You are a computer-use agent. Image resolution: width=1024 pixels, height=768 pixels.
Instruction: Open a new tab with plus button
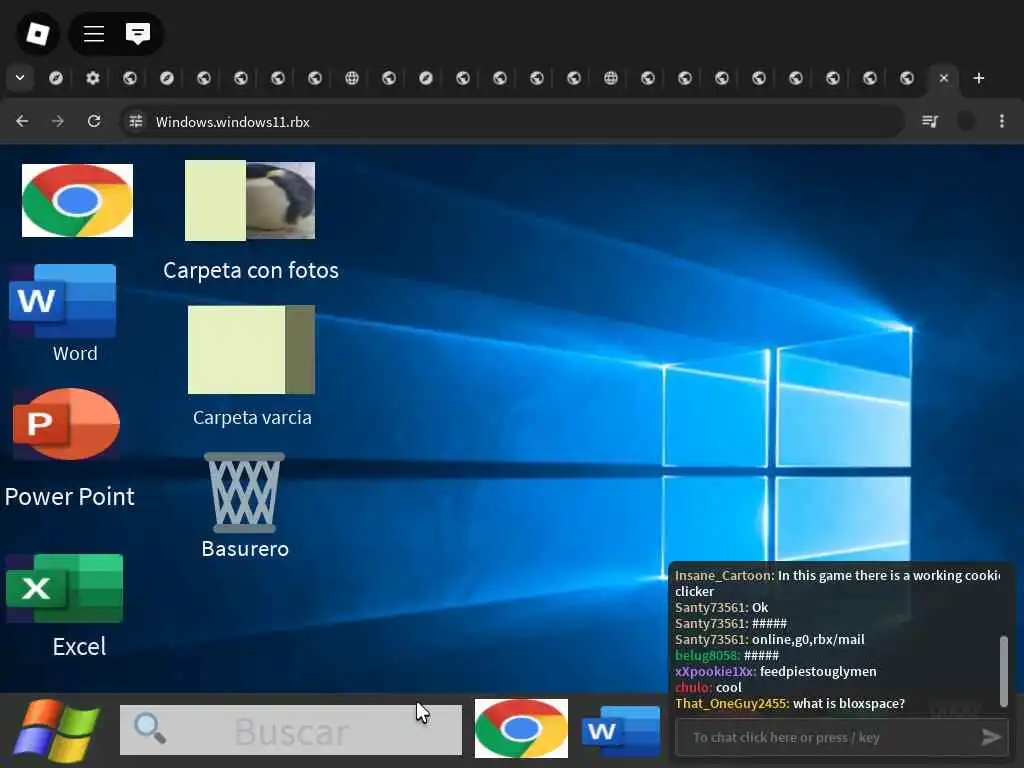coord(978,78)
